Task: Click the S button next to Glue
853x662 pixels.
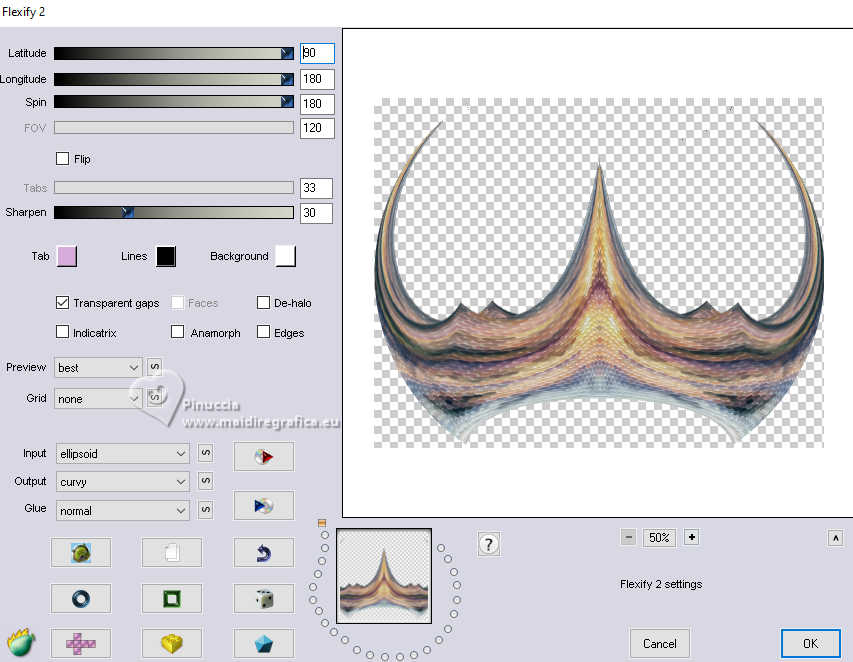Action: (x=205, y=510)
